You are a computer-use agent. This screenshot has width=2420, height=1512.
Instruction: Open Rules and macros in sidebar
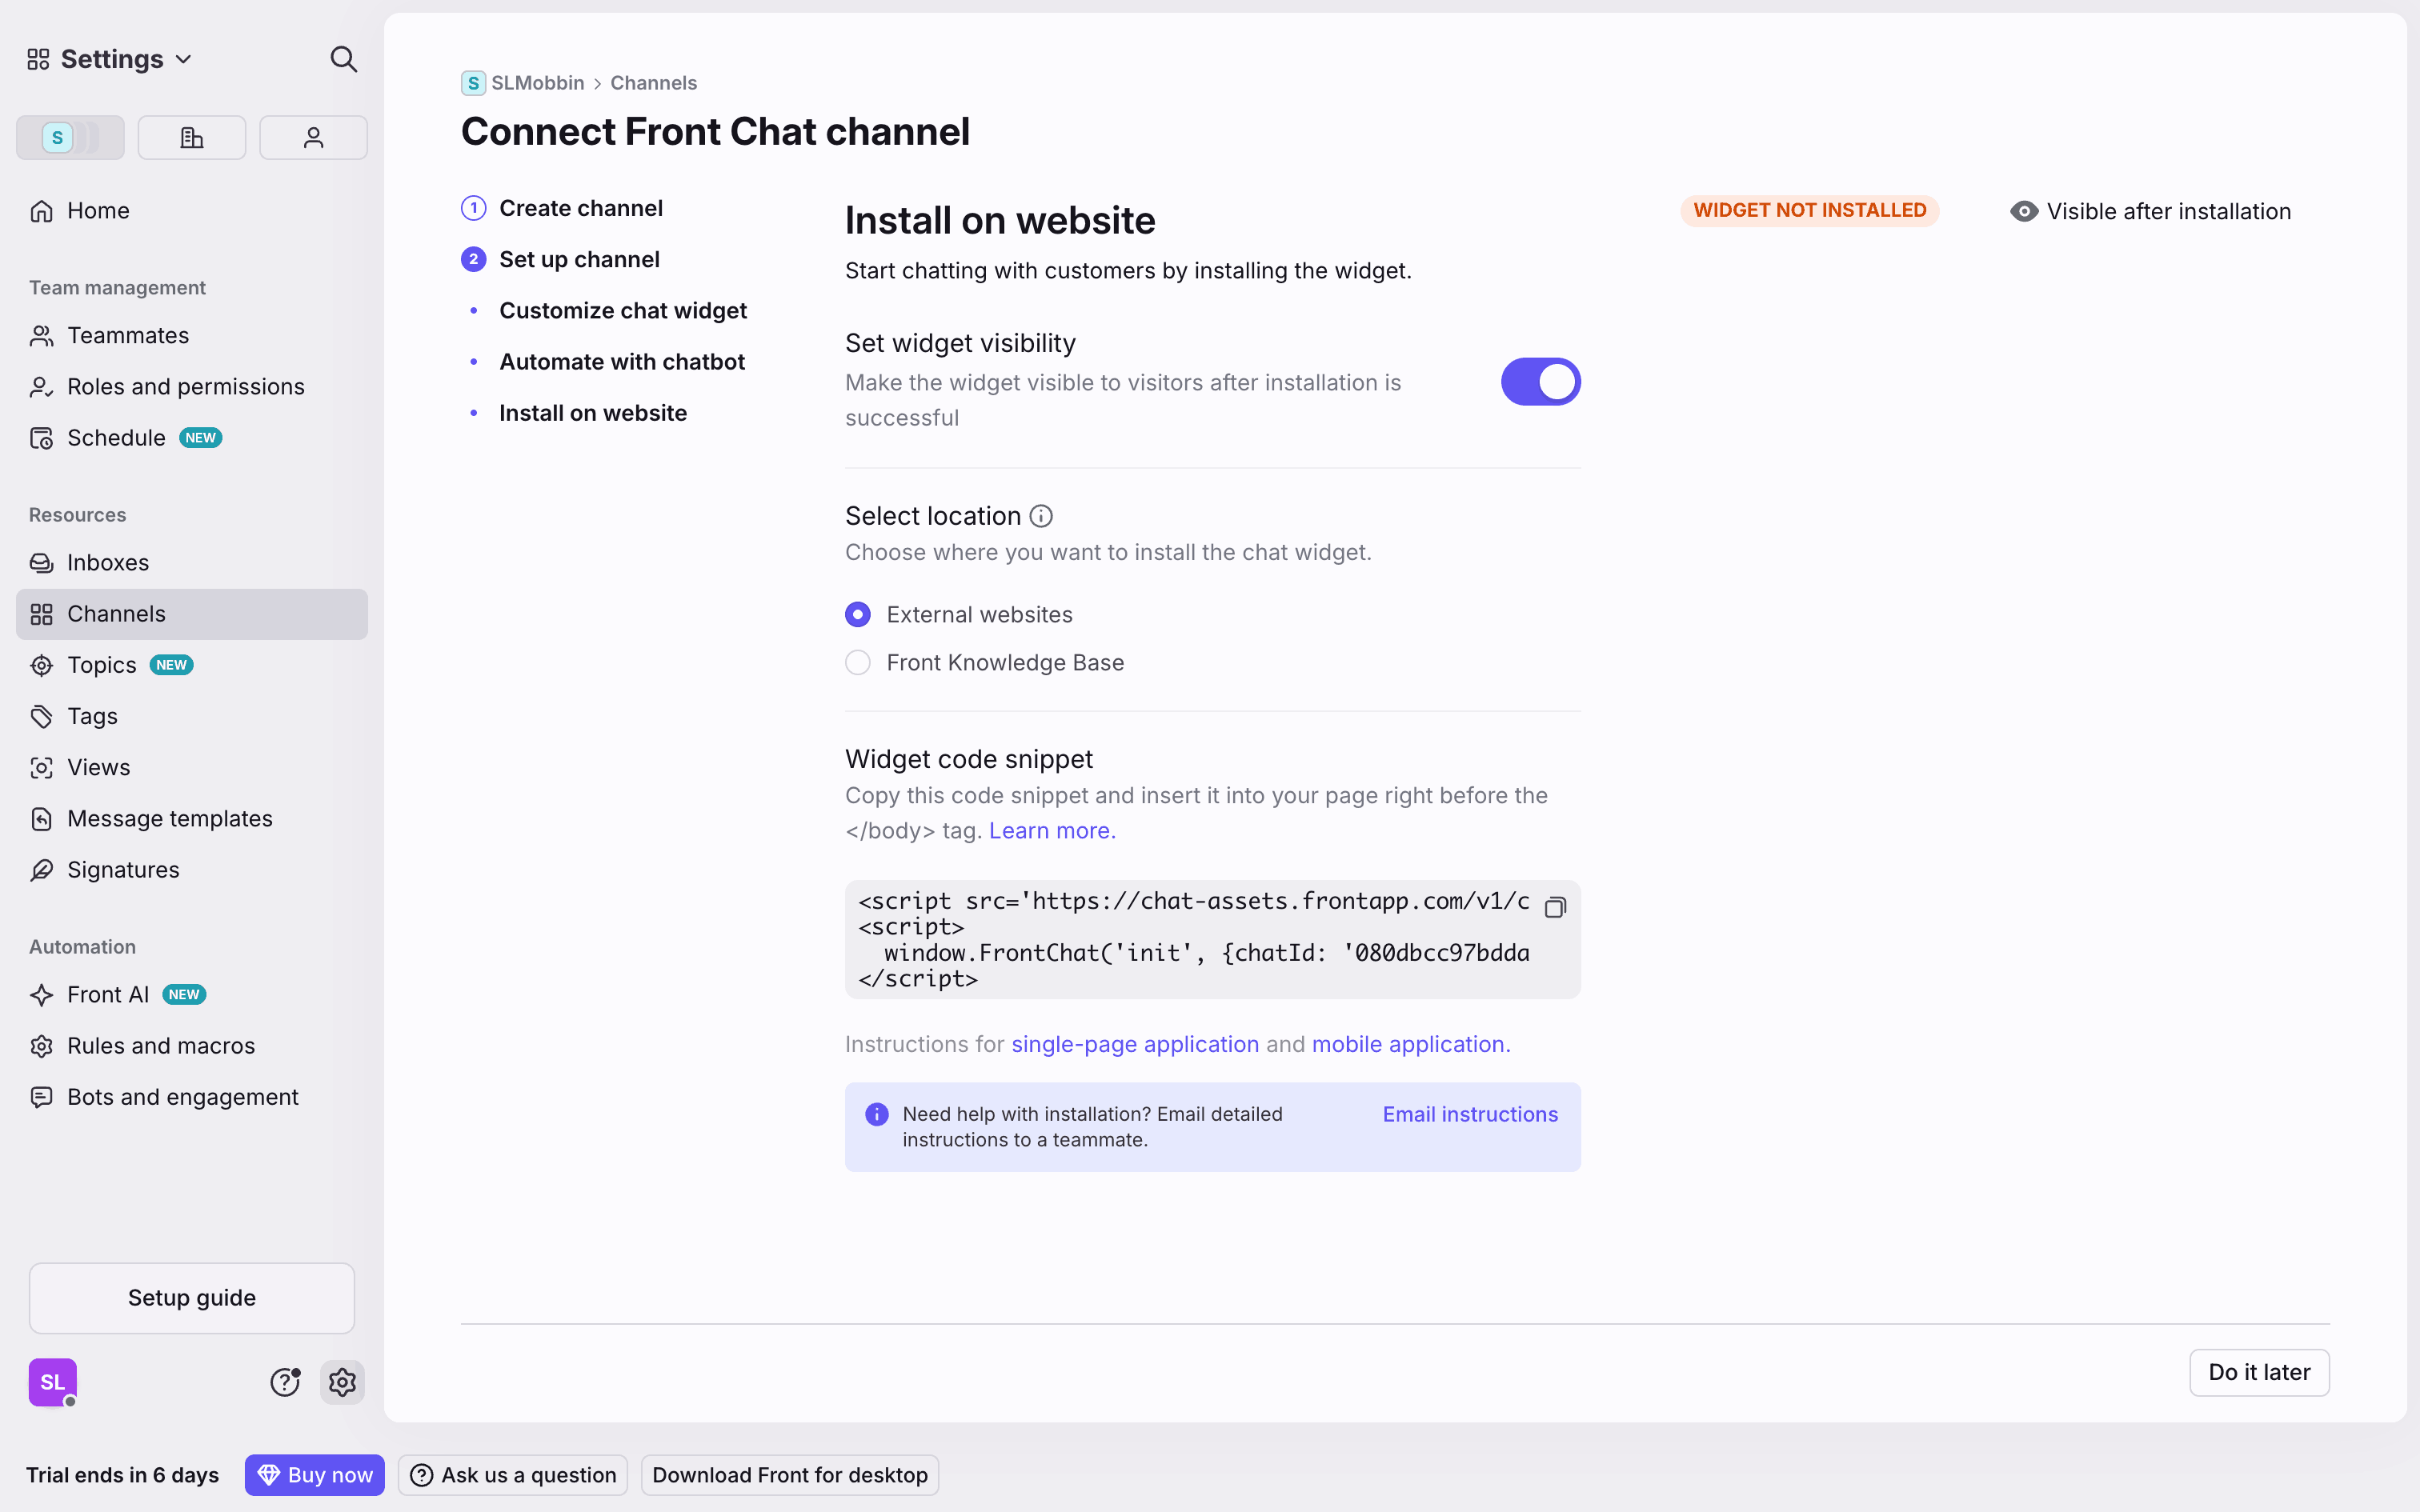161,1046
